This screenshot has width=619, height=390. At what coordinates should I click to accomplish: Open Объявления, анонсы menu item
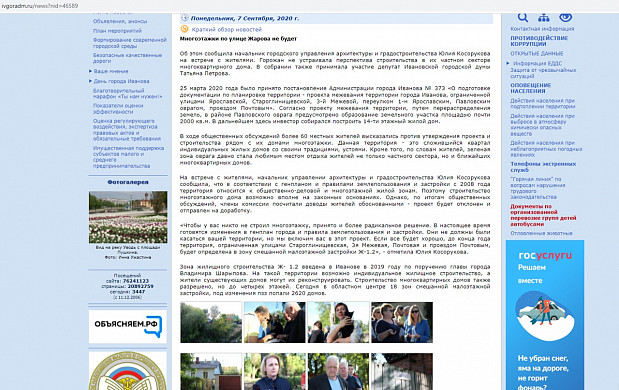pyautogui.click(x=120, y=21)
